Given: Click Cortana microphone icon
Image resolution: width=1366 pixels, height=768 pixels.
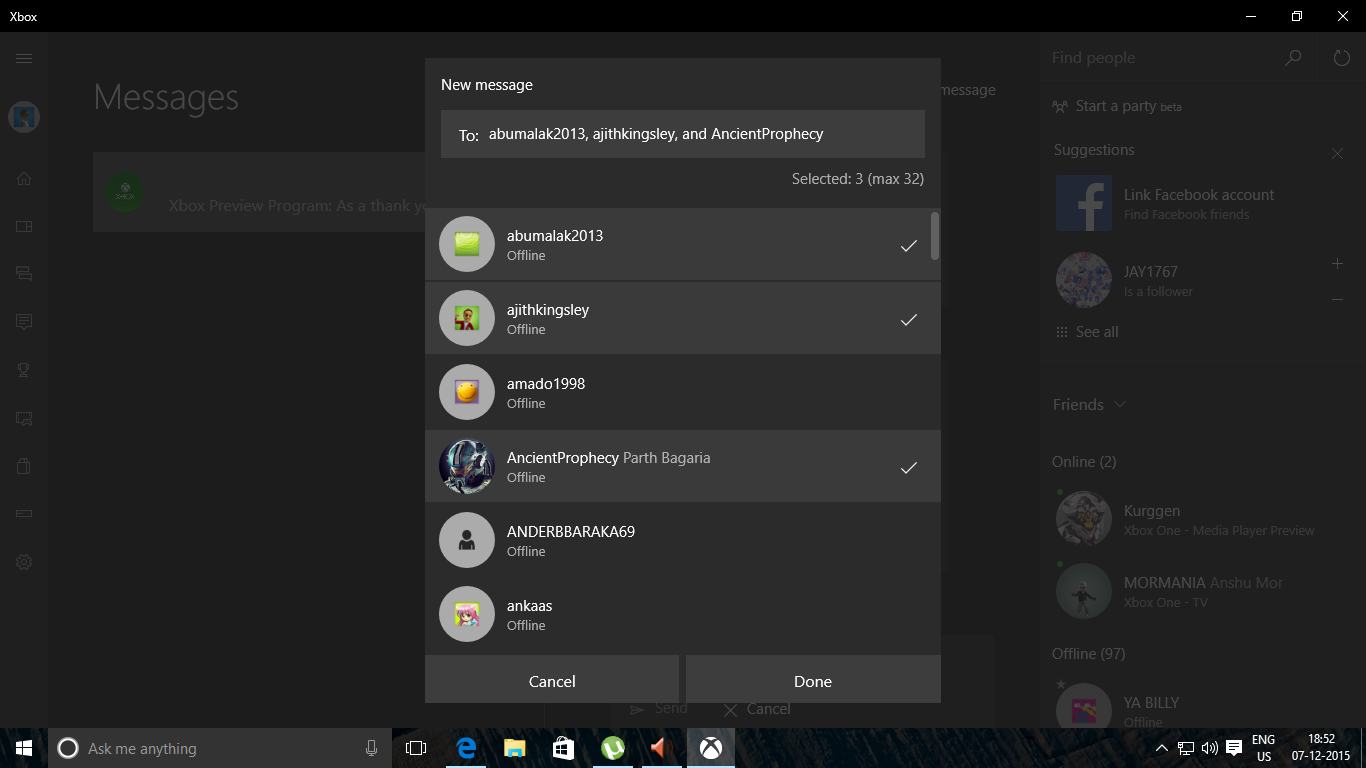Looking at the screenshot, I should coord(372,748).
